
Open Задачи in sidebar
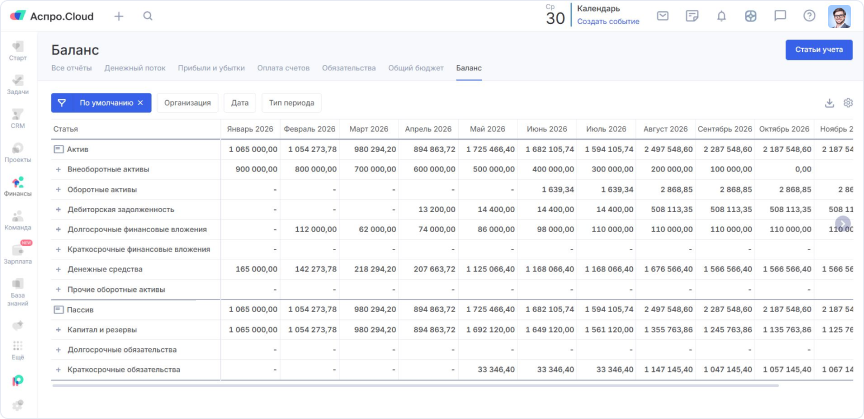tap(18, 85)
